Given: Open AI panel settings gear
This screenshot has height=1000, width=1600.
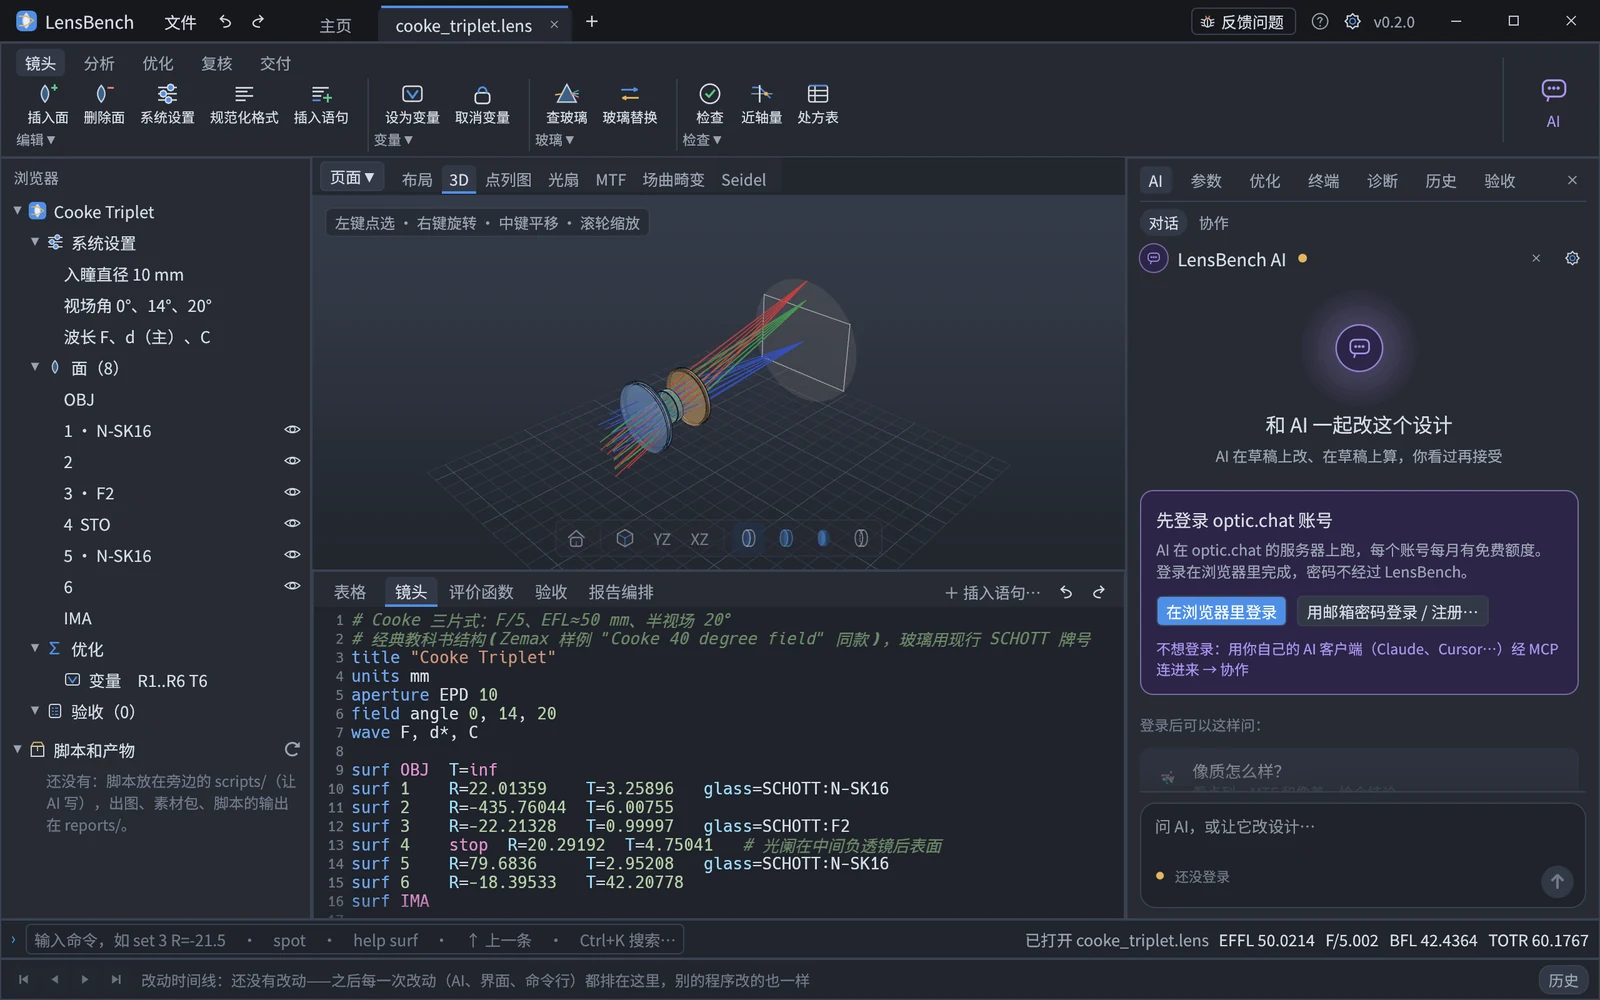Looking at the screenshot, I should coord(1572,258).
